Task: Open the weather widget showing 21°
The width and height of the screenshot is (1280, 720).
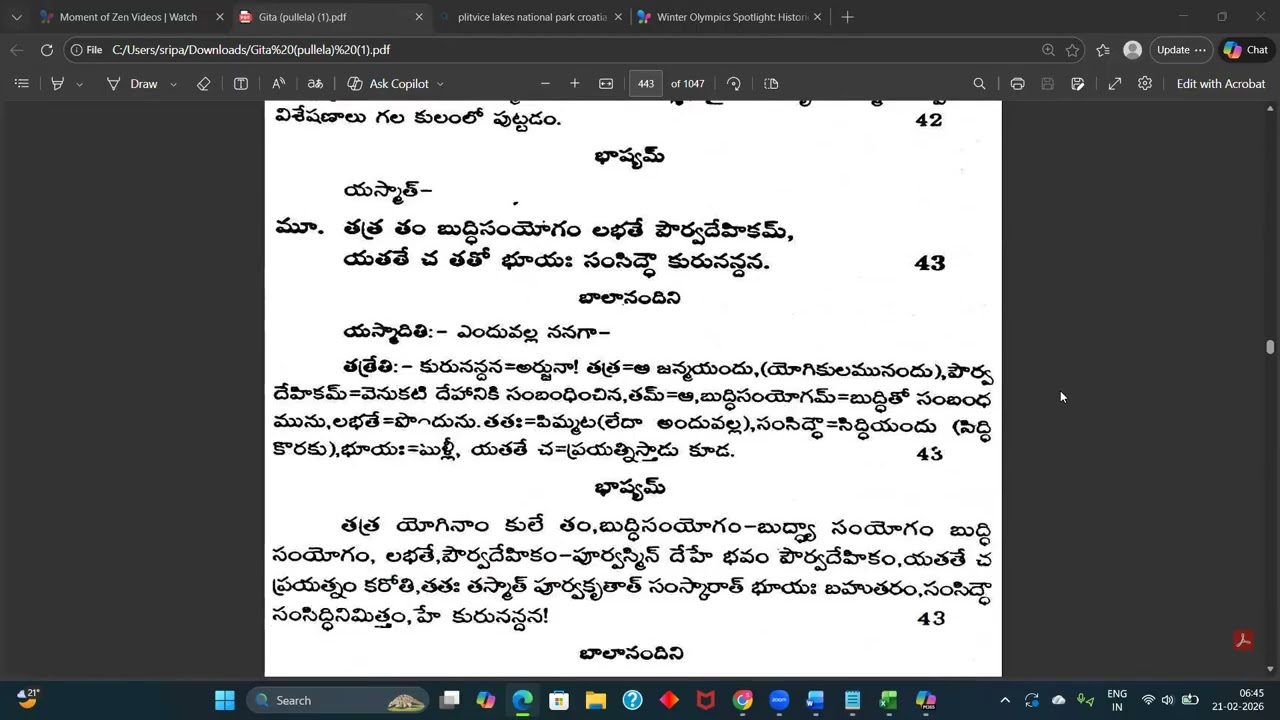Action: (27, 699)
